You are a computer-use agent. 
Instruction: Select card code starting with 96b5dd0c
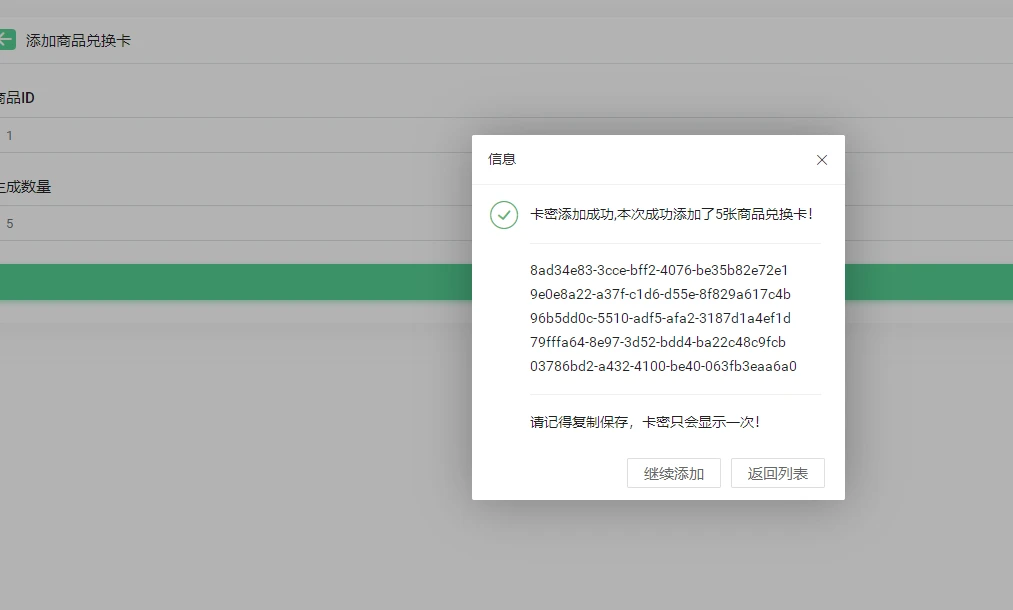click(x=660, y=318)
